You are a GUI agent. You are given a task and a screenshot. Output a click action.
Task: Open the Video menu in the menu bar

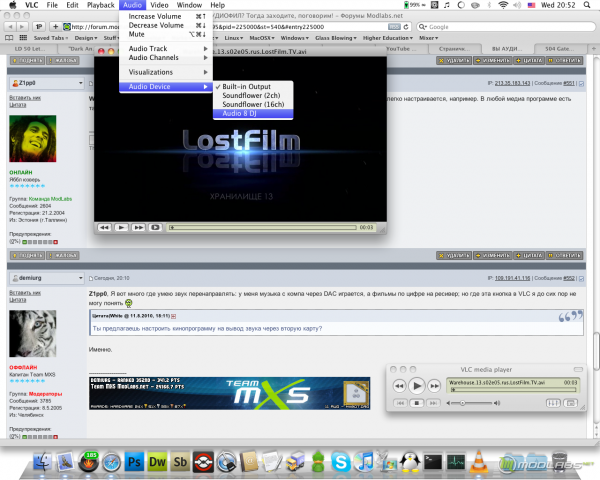click(159, 5)
